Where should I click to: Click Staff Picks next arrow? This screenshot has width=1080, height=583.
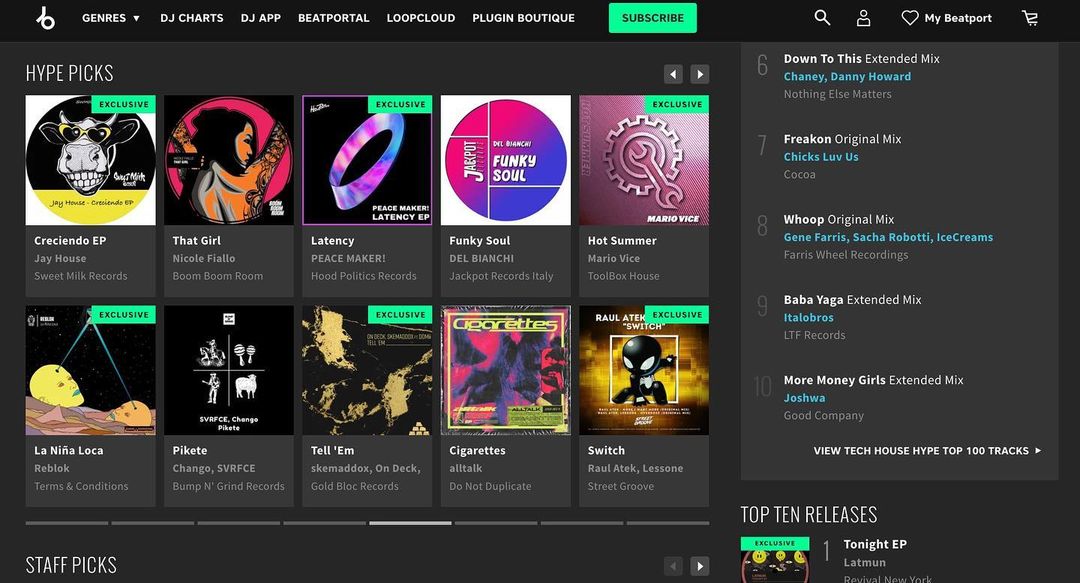tap(700, 566)
